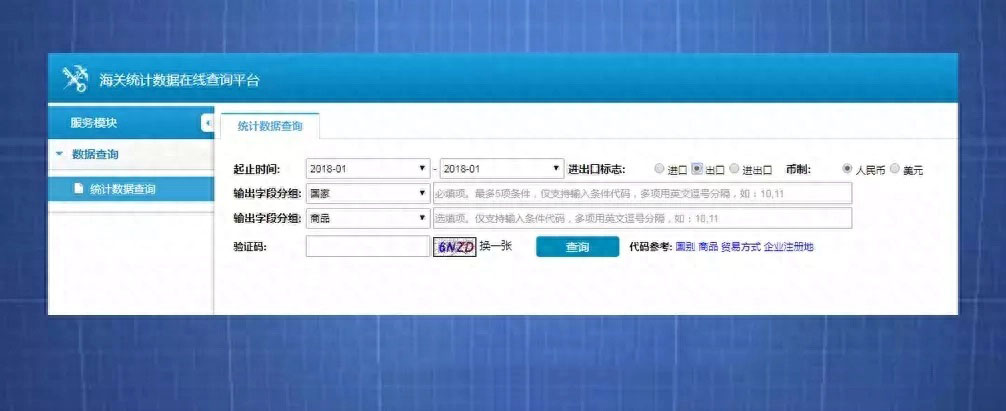Open the end month 2018-01 dropdown
1006x411 pixels.
click(x=502, y=168)
